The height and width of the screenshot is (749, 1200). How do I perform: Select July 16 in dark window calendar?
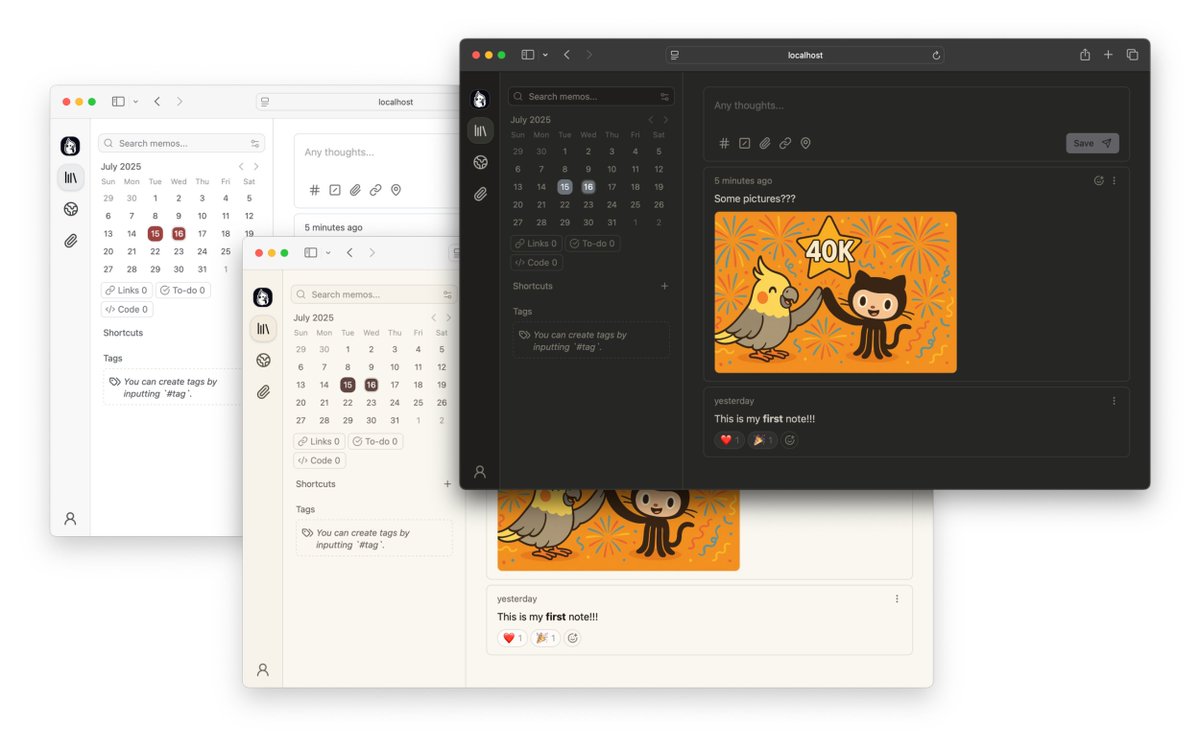tap(588, 187)
